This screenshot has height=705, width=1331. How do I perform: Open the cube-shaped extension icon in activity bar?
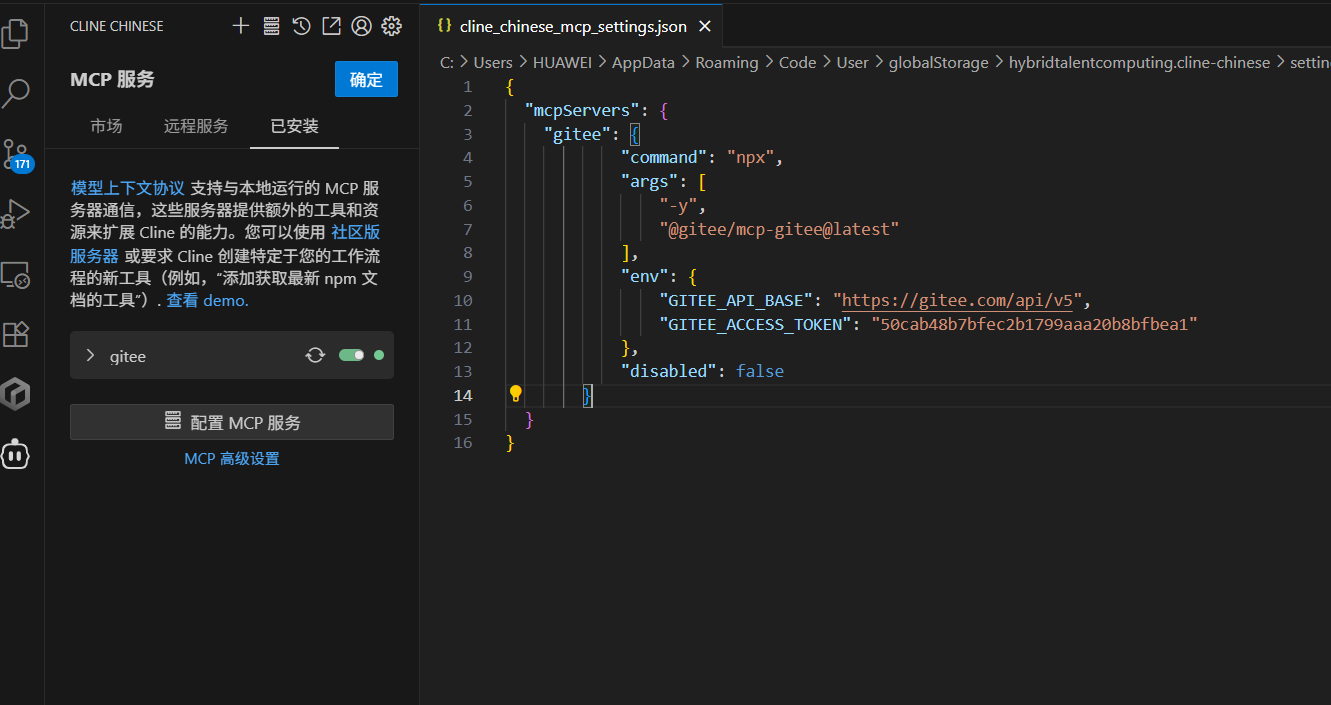click(16, 394)
